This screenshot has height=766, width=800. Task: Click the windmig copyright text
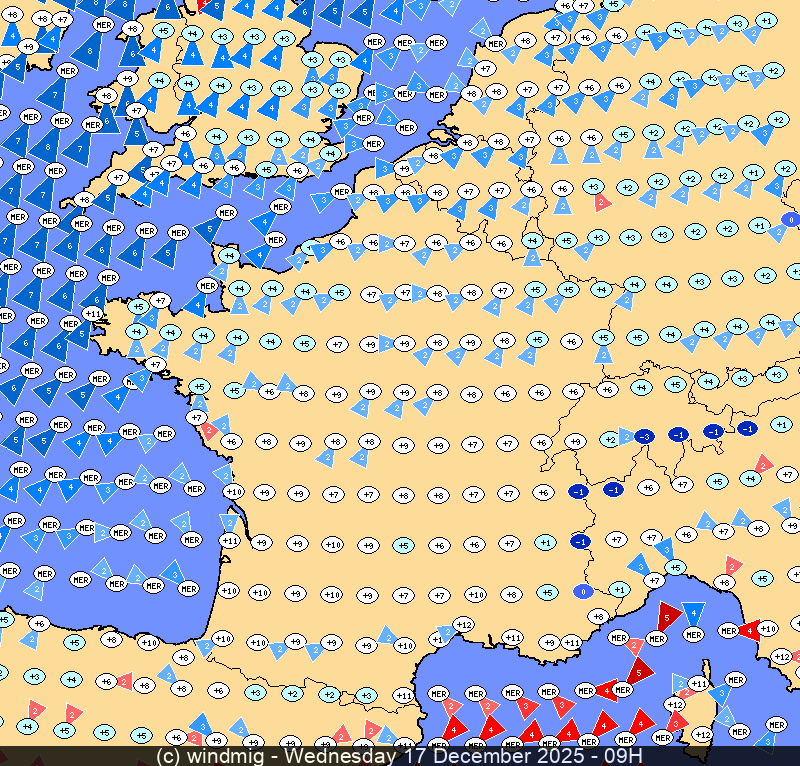pyautogui.click(x=218, y=756)
